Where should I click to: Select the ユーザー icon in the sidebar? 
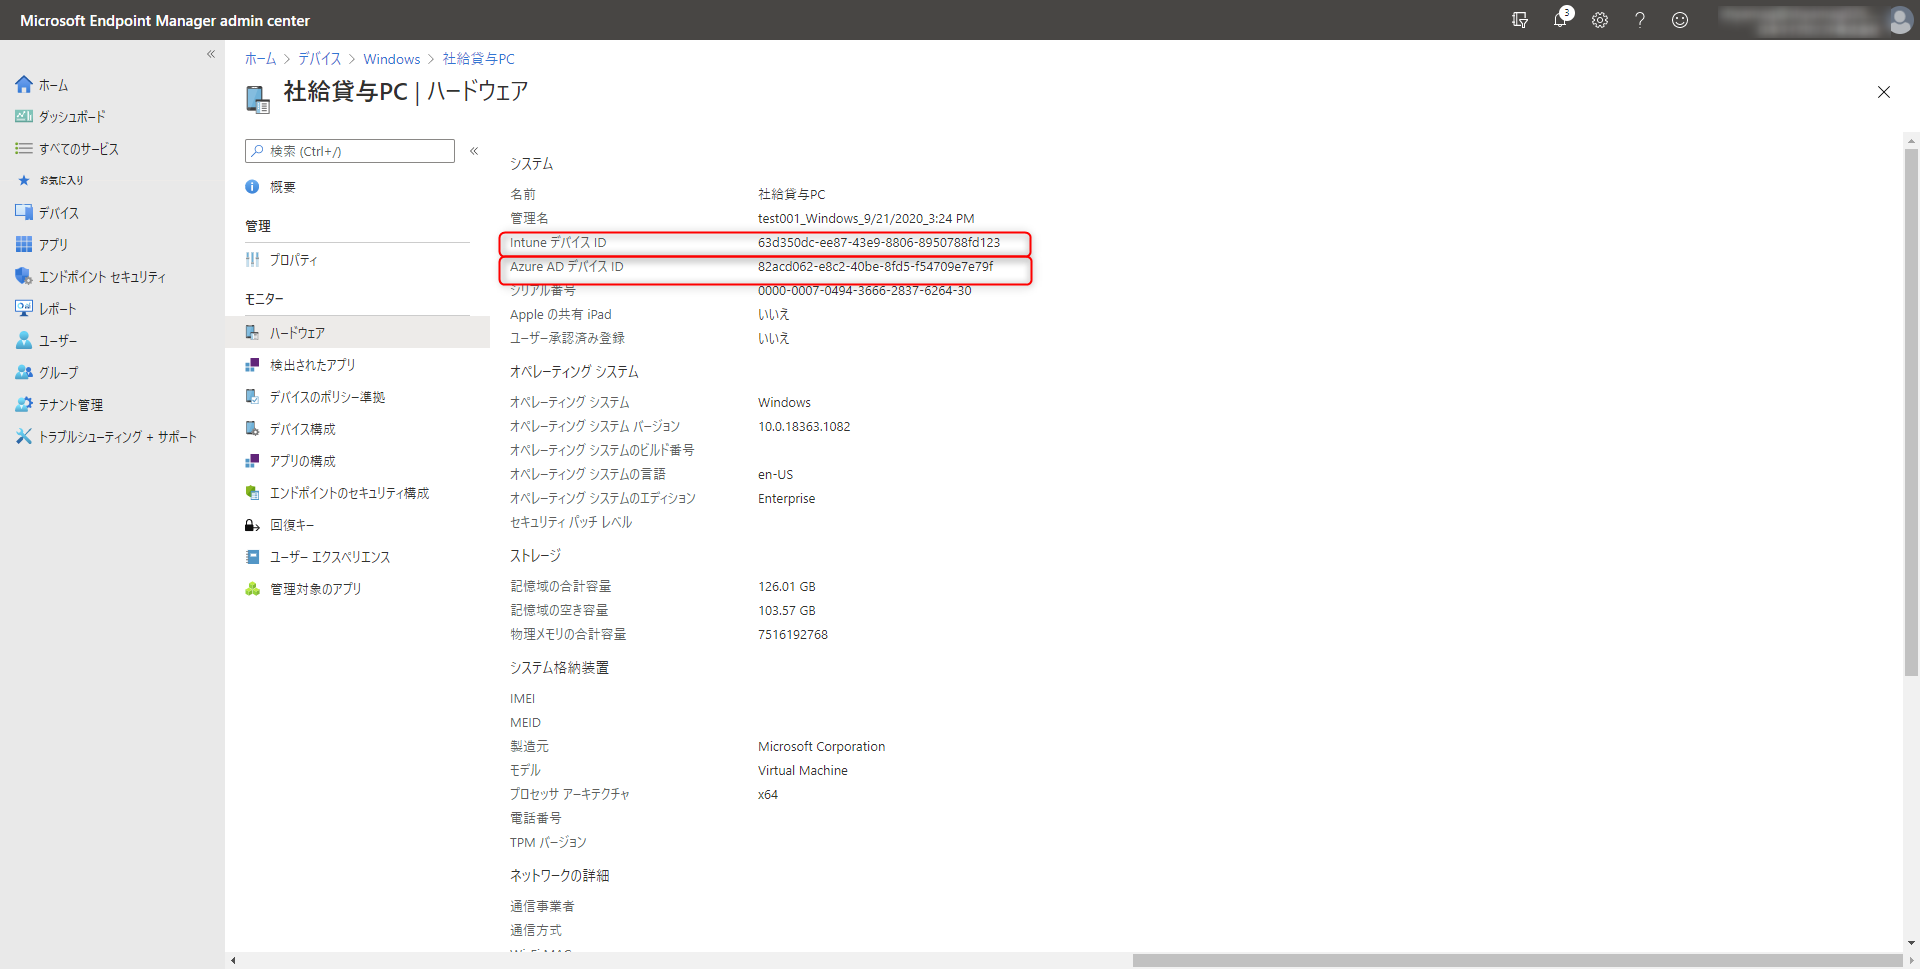tap(24, 340)
